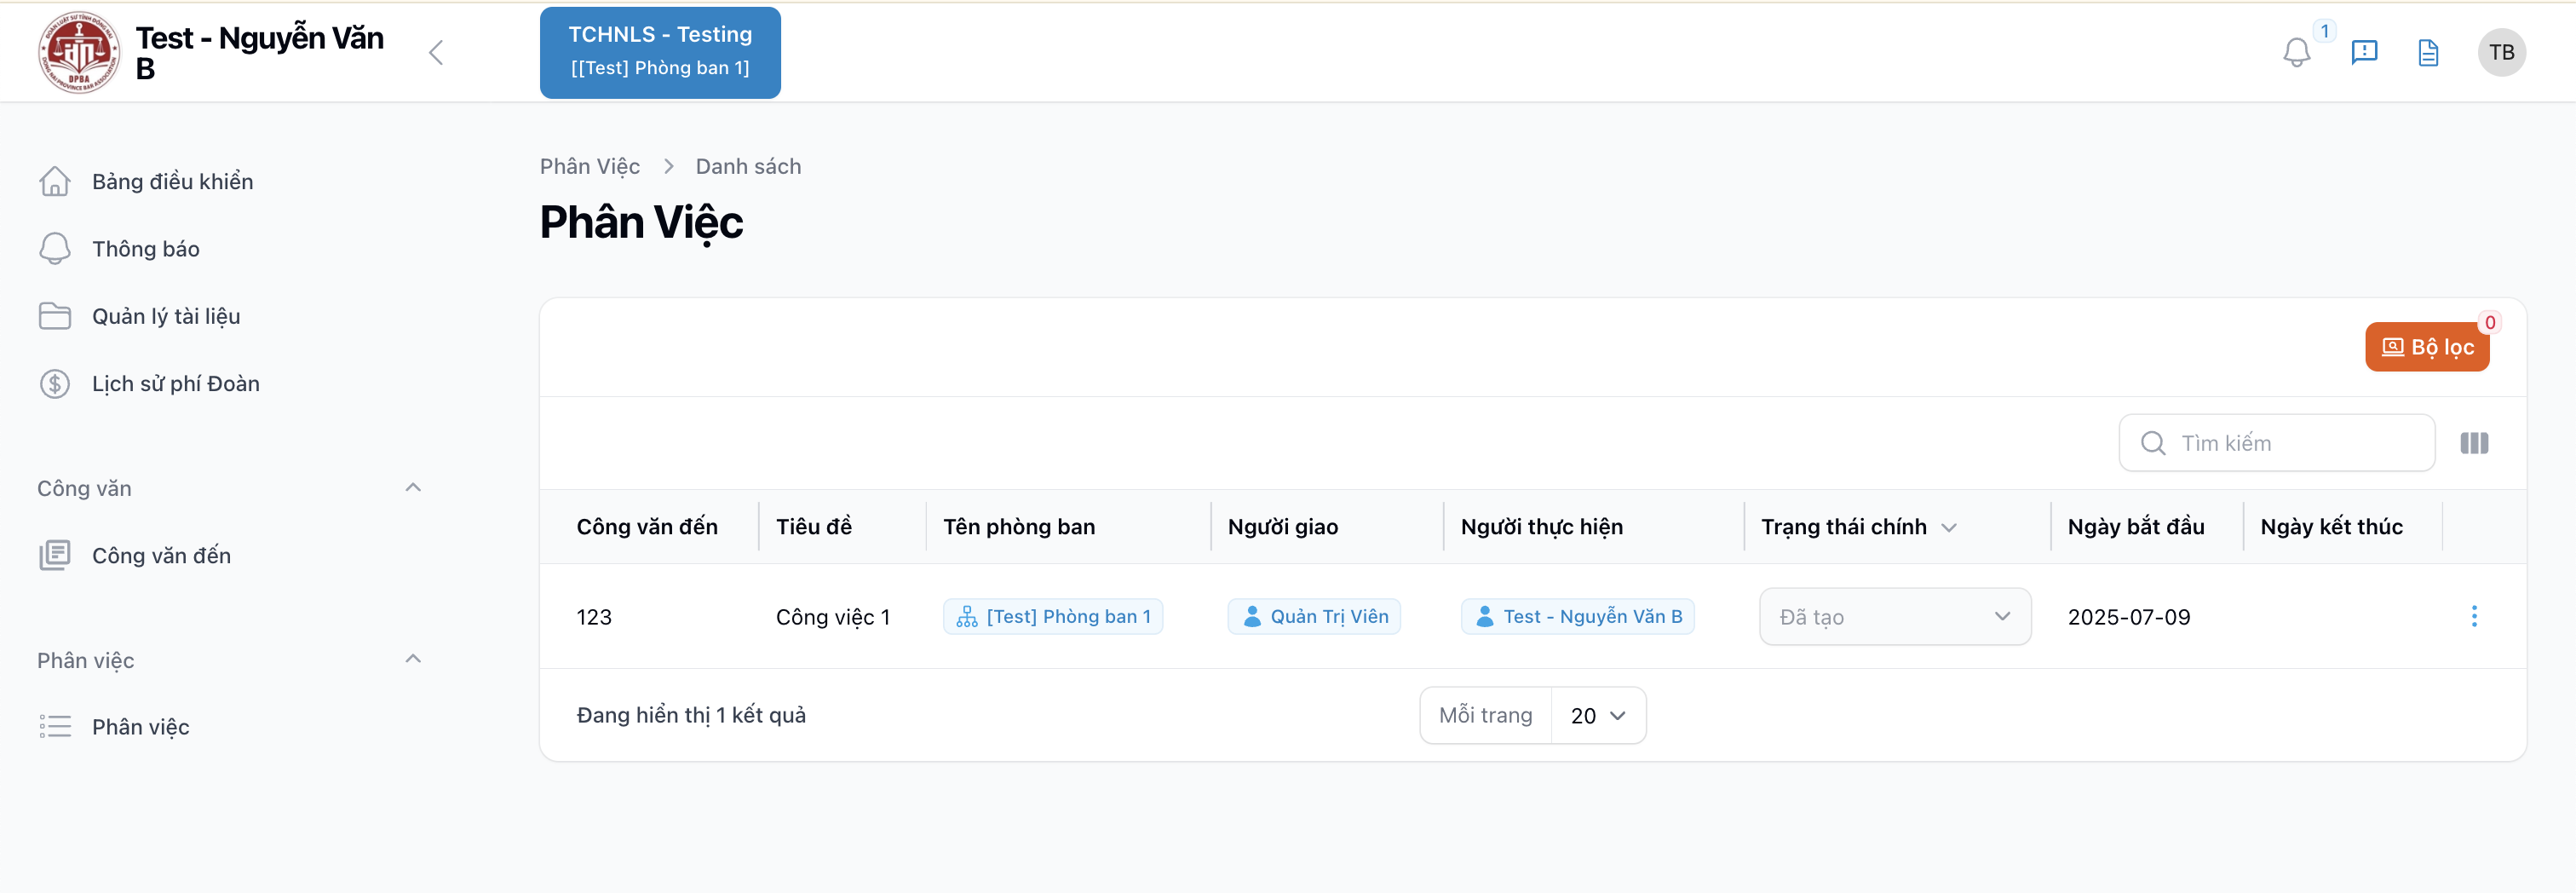
Task: Open Quản lý tài liệu menu item
Action: (166, 317)
